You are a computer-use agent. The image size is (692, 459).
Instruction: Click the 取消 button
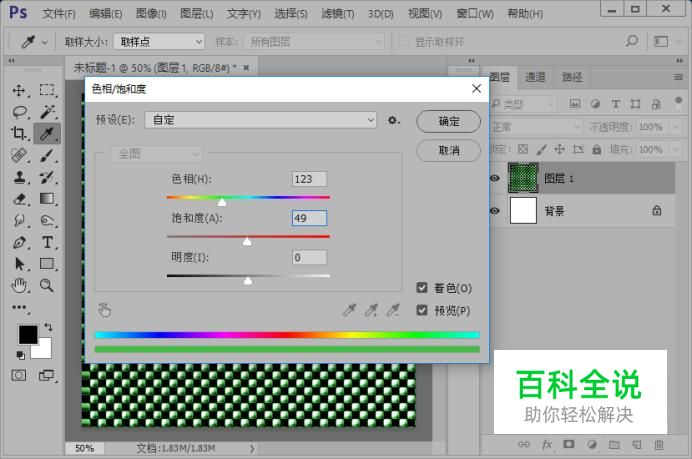point(448,150)
